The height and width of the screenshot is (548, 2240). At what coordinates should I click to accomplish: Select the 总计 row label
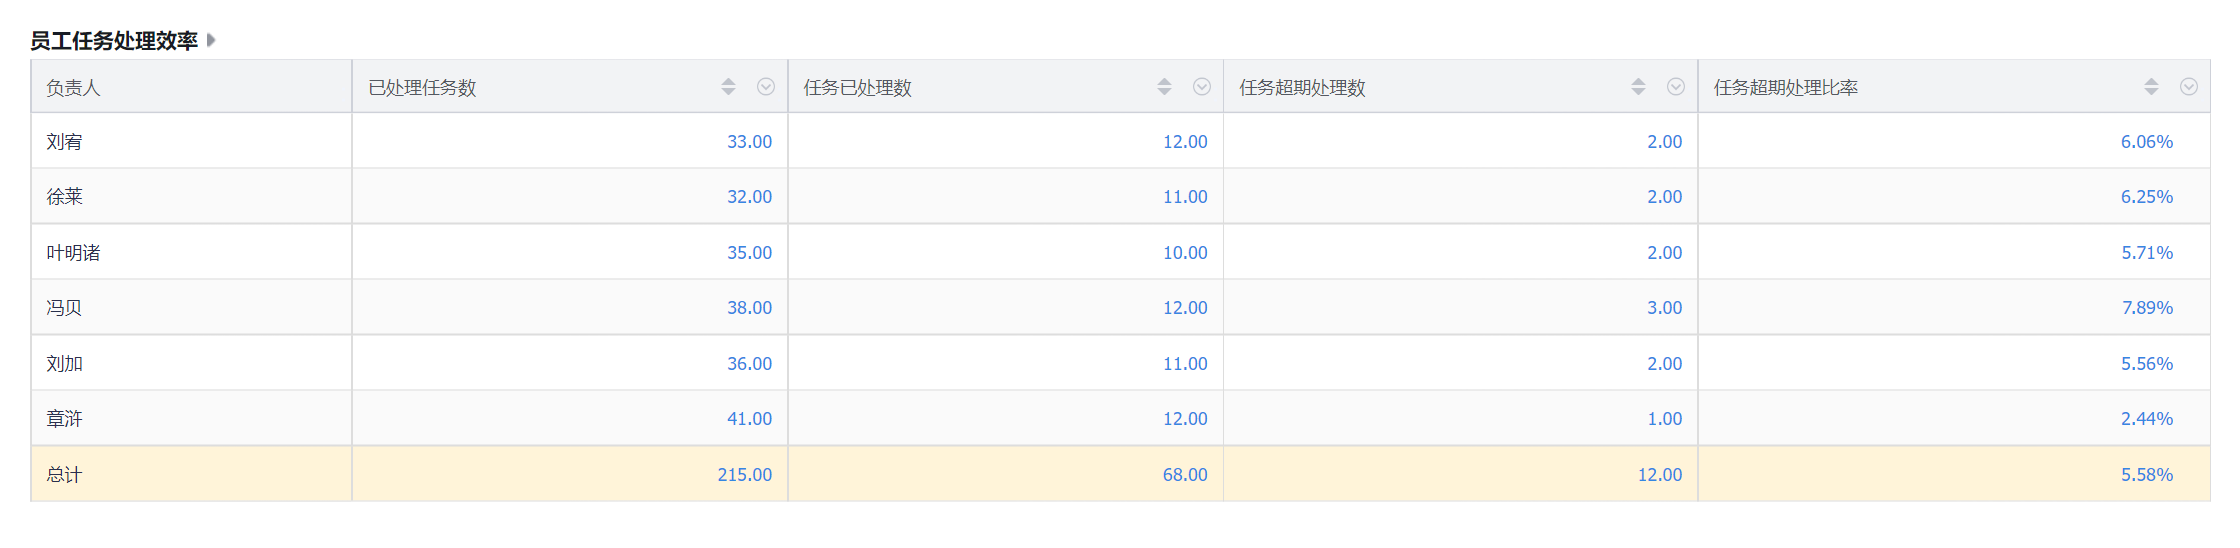(x=64, y=475)
